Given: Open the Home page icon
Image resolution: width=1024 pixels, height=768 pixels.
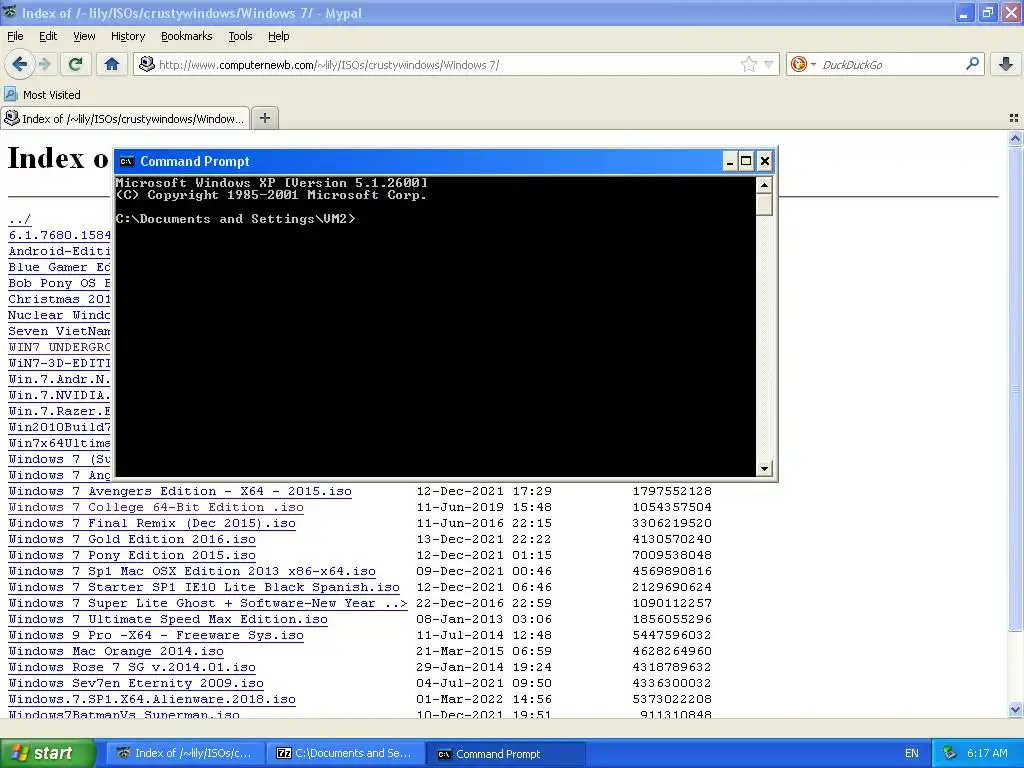Looking at the screenshot, I should tap(112, 64).
